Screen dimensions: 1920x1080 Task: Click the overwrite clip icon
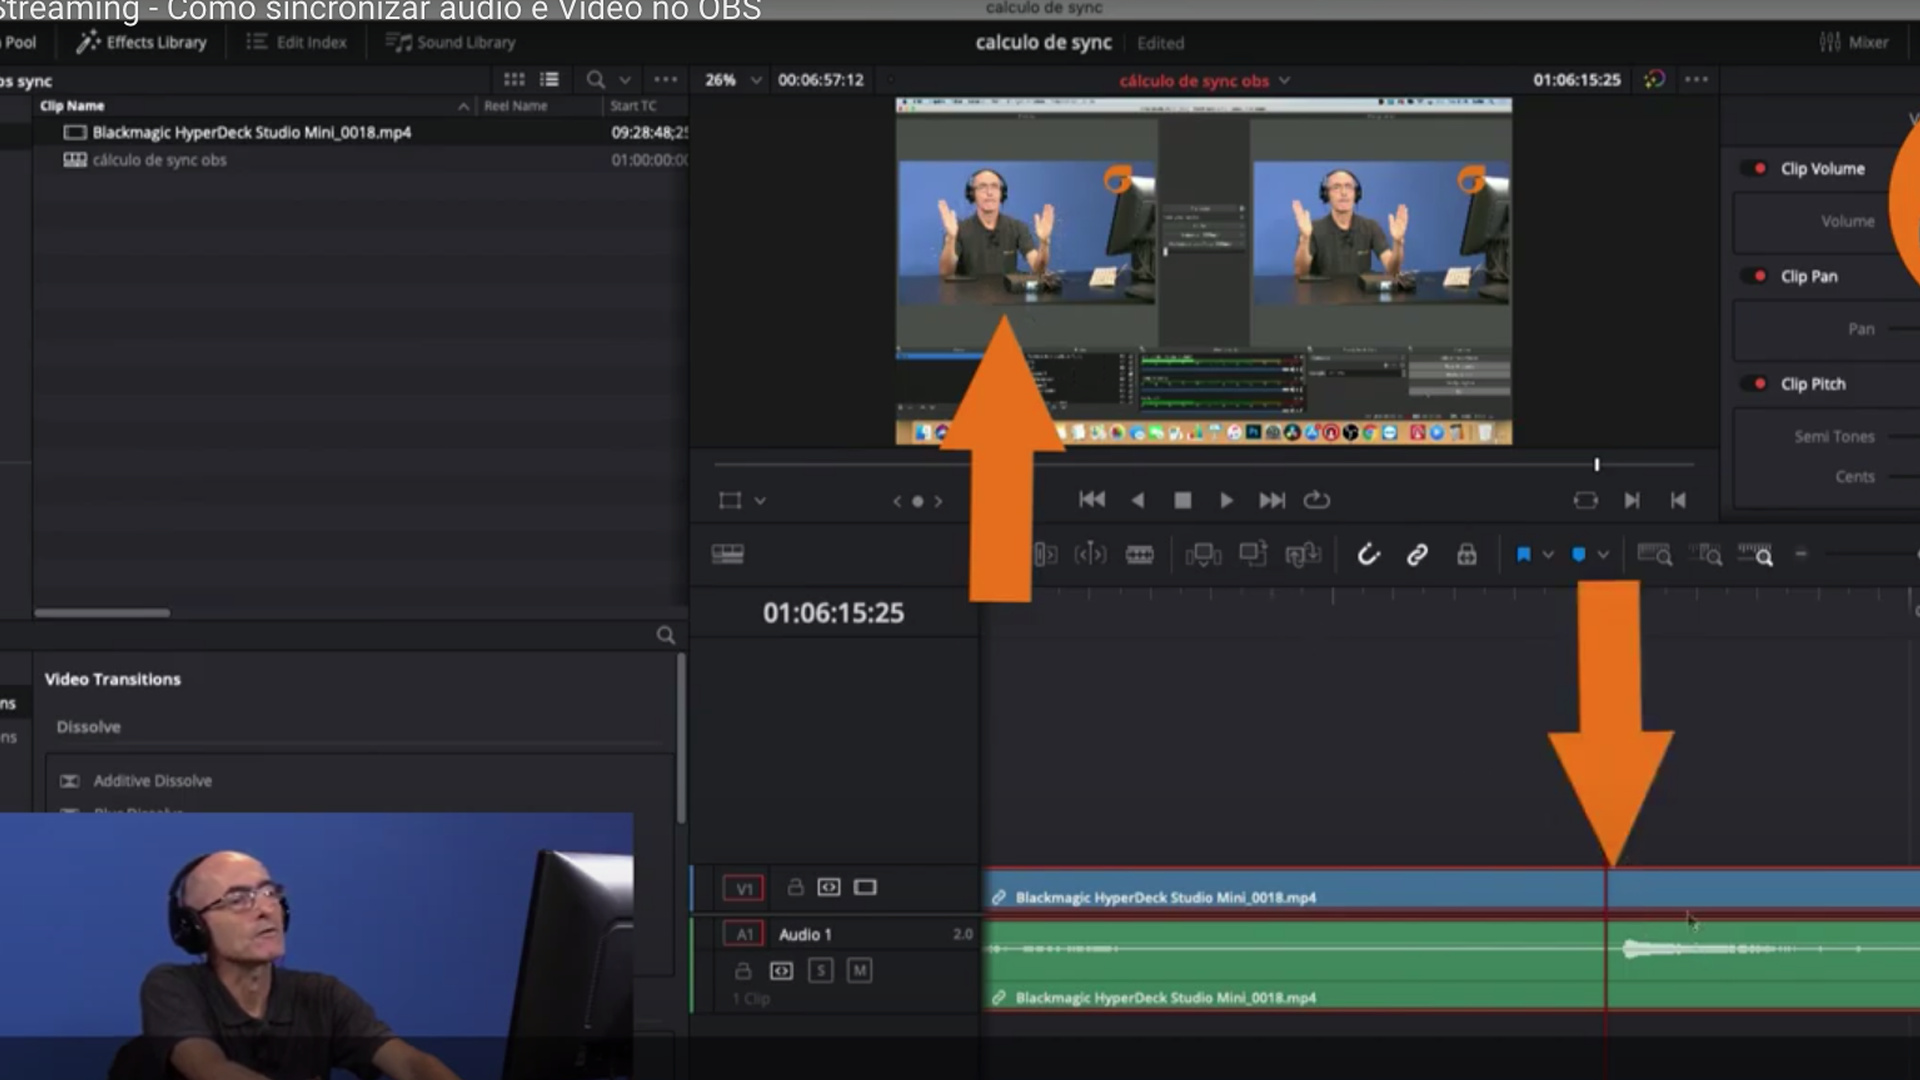click(1253, 553)
